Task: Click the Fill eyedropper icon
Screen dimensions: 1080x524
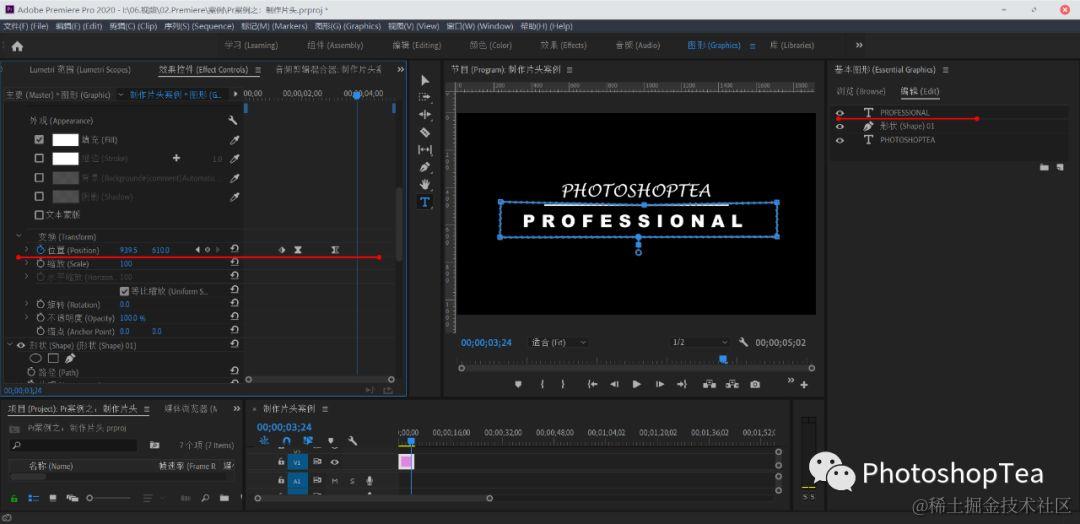Action: 234,140
